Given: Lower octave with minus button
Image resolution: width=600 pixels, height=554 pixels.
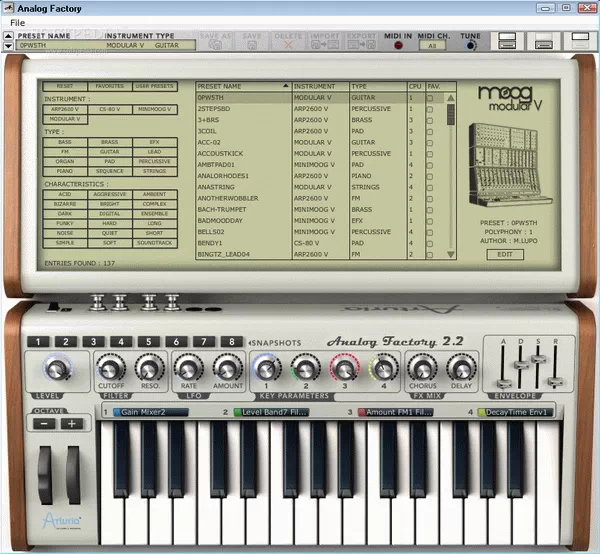Looking at the screenshot, I should pyautogui.click(x=44, y=424).
